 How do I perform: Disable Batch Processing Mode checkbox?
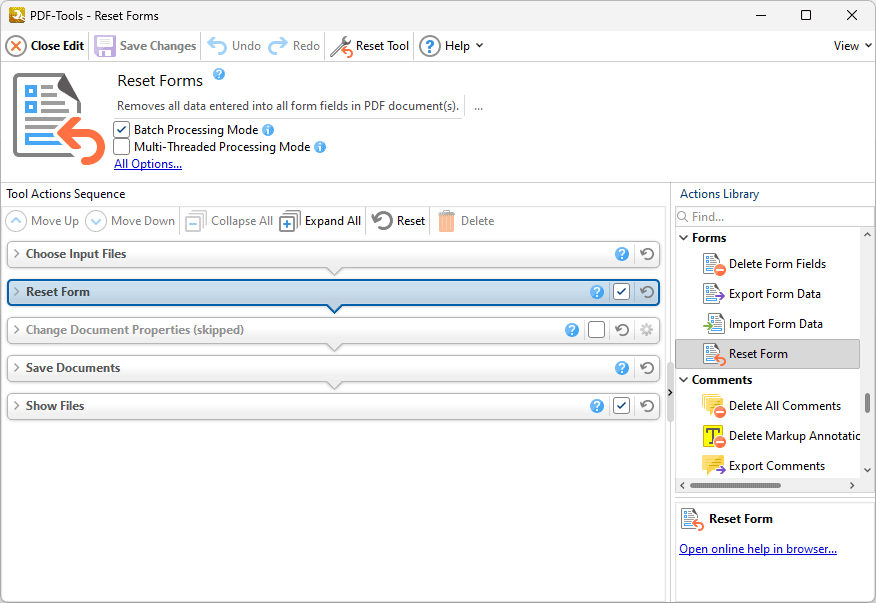tap(122, 130)
